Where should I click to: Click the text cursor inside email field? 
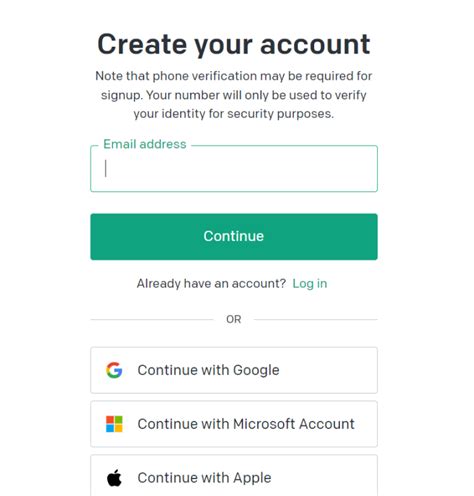[106, 168]
